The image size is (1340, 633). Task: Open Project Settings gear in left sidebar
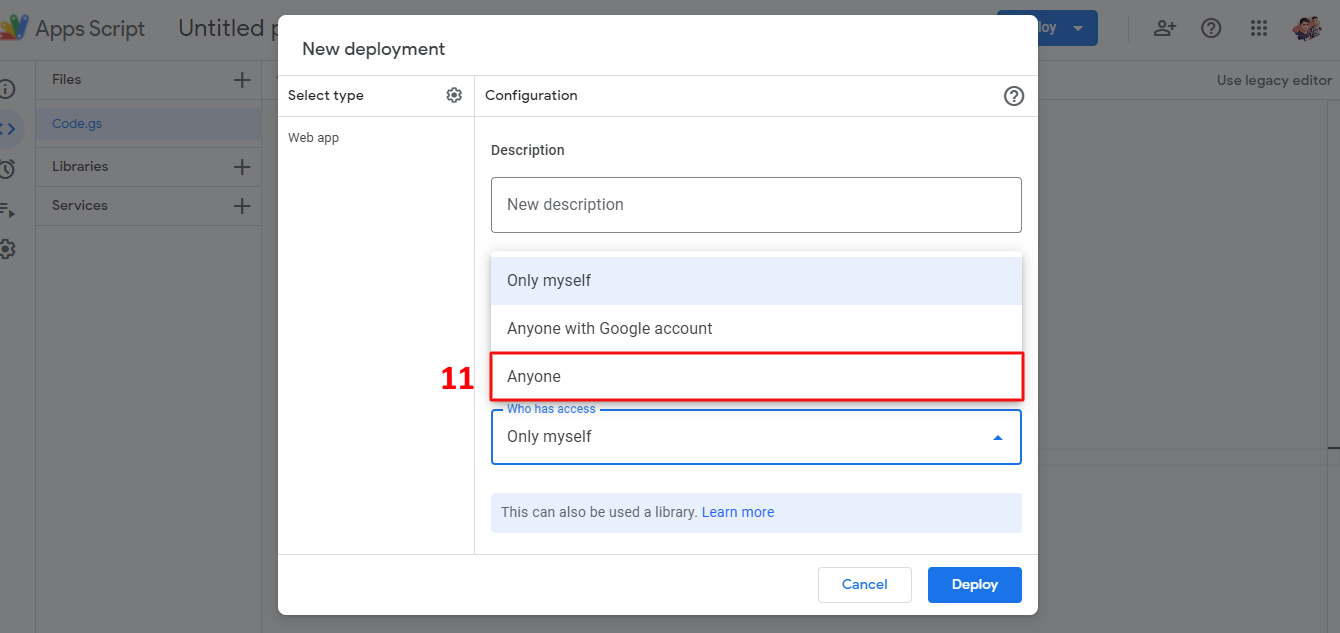(7, 249)
